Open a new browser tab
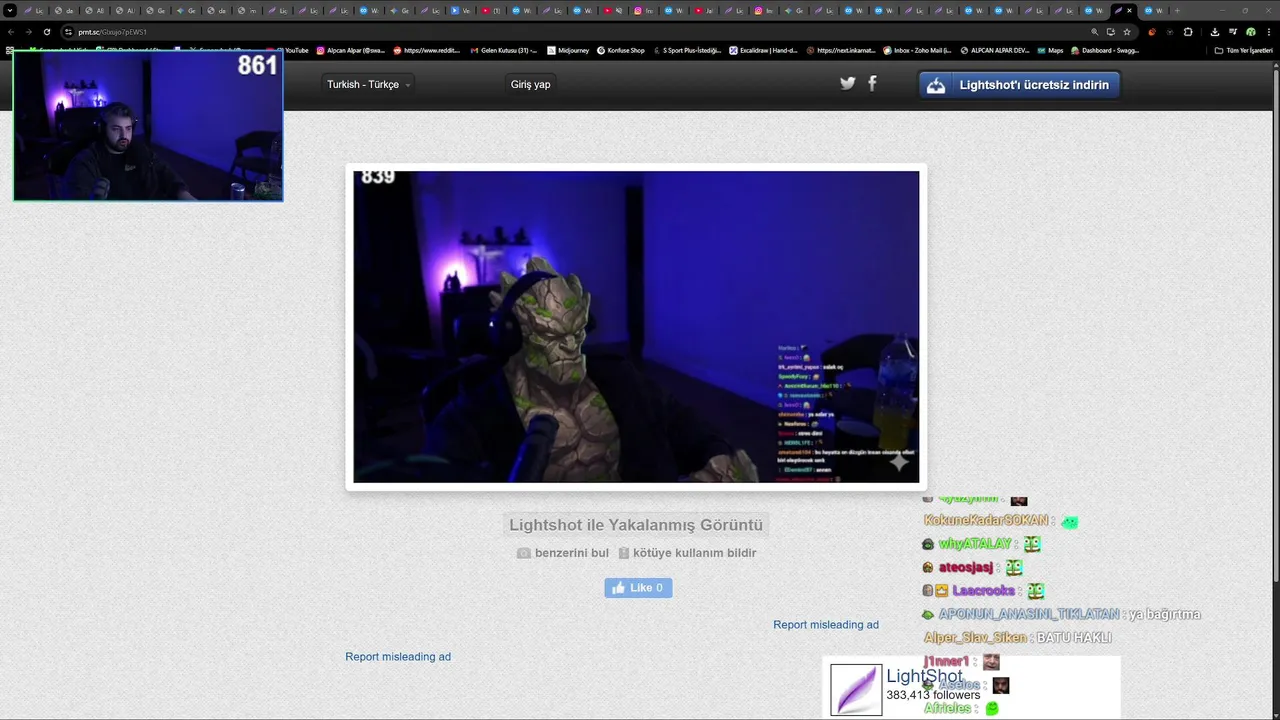The image size is (1280, 720). click(x=1177, y=10)
